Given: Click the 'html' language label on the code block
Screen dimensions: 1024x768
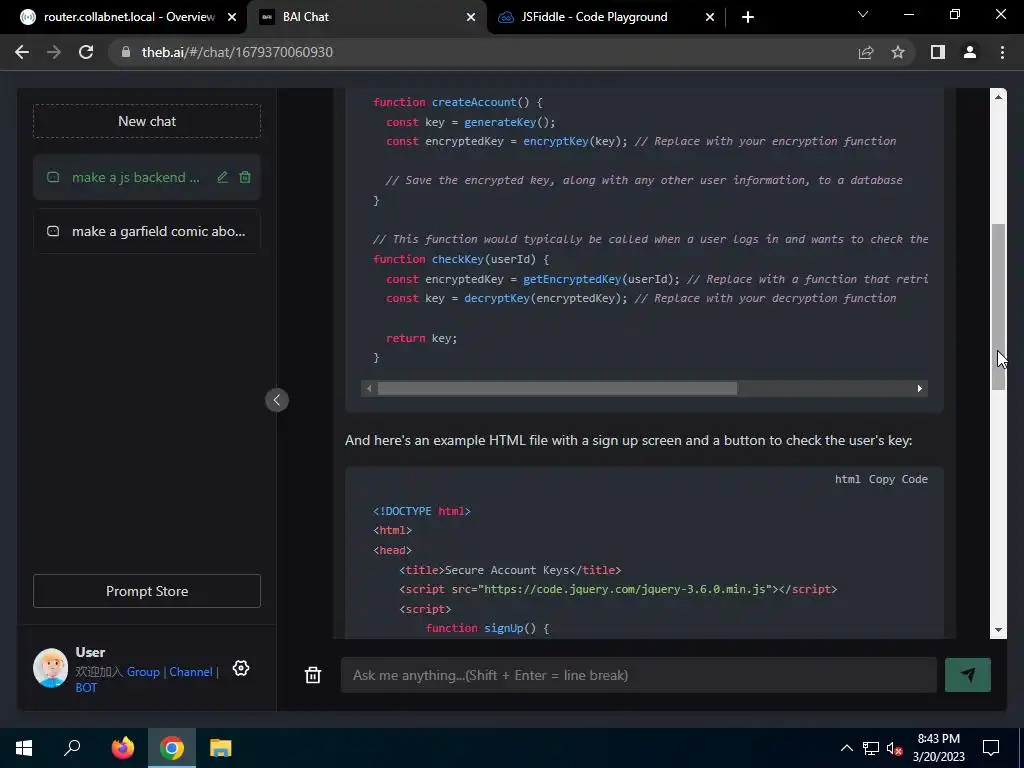Looking at the screenshot, I should [848, 479].
